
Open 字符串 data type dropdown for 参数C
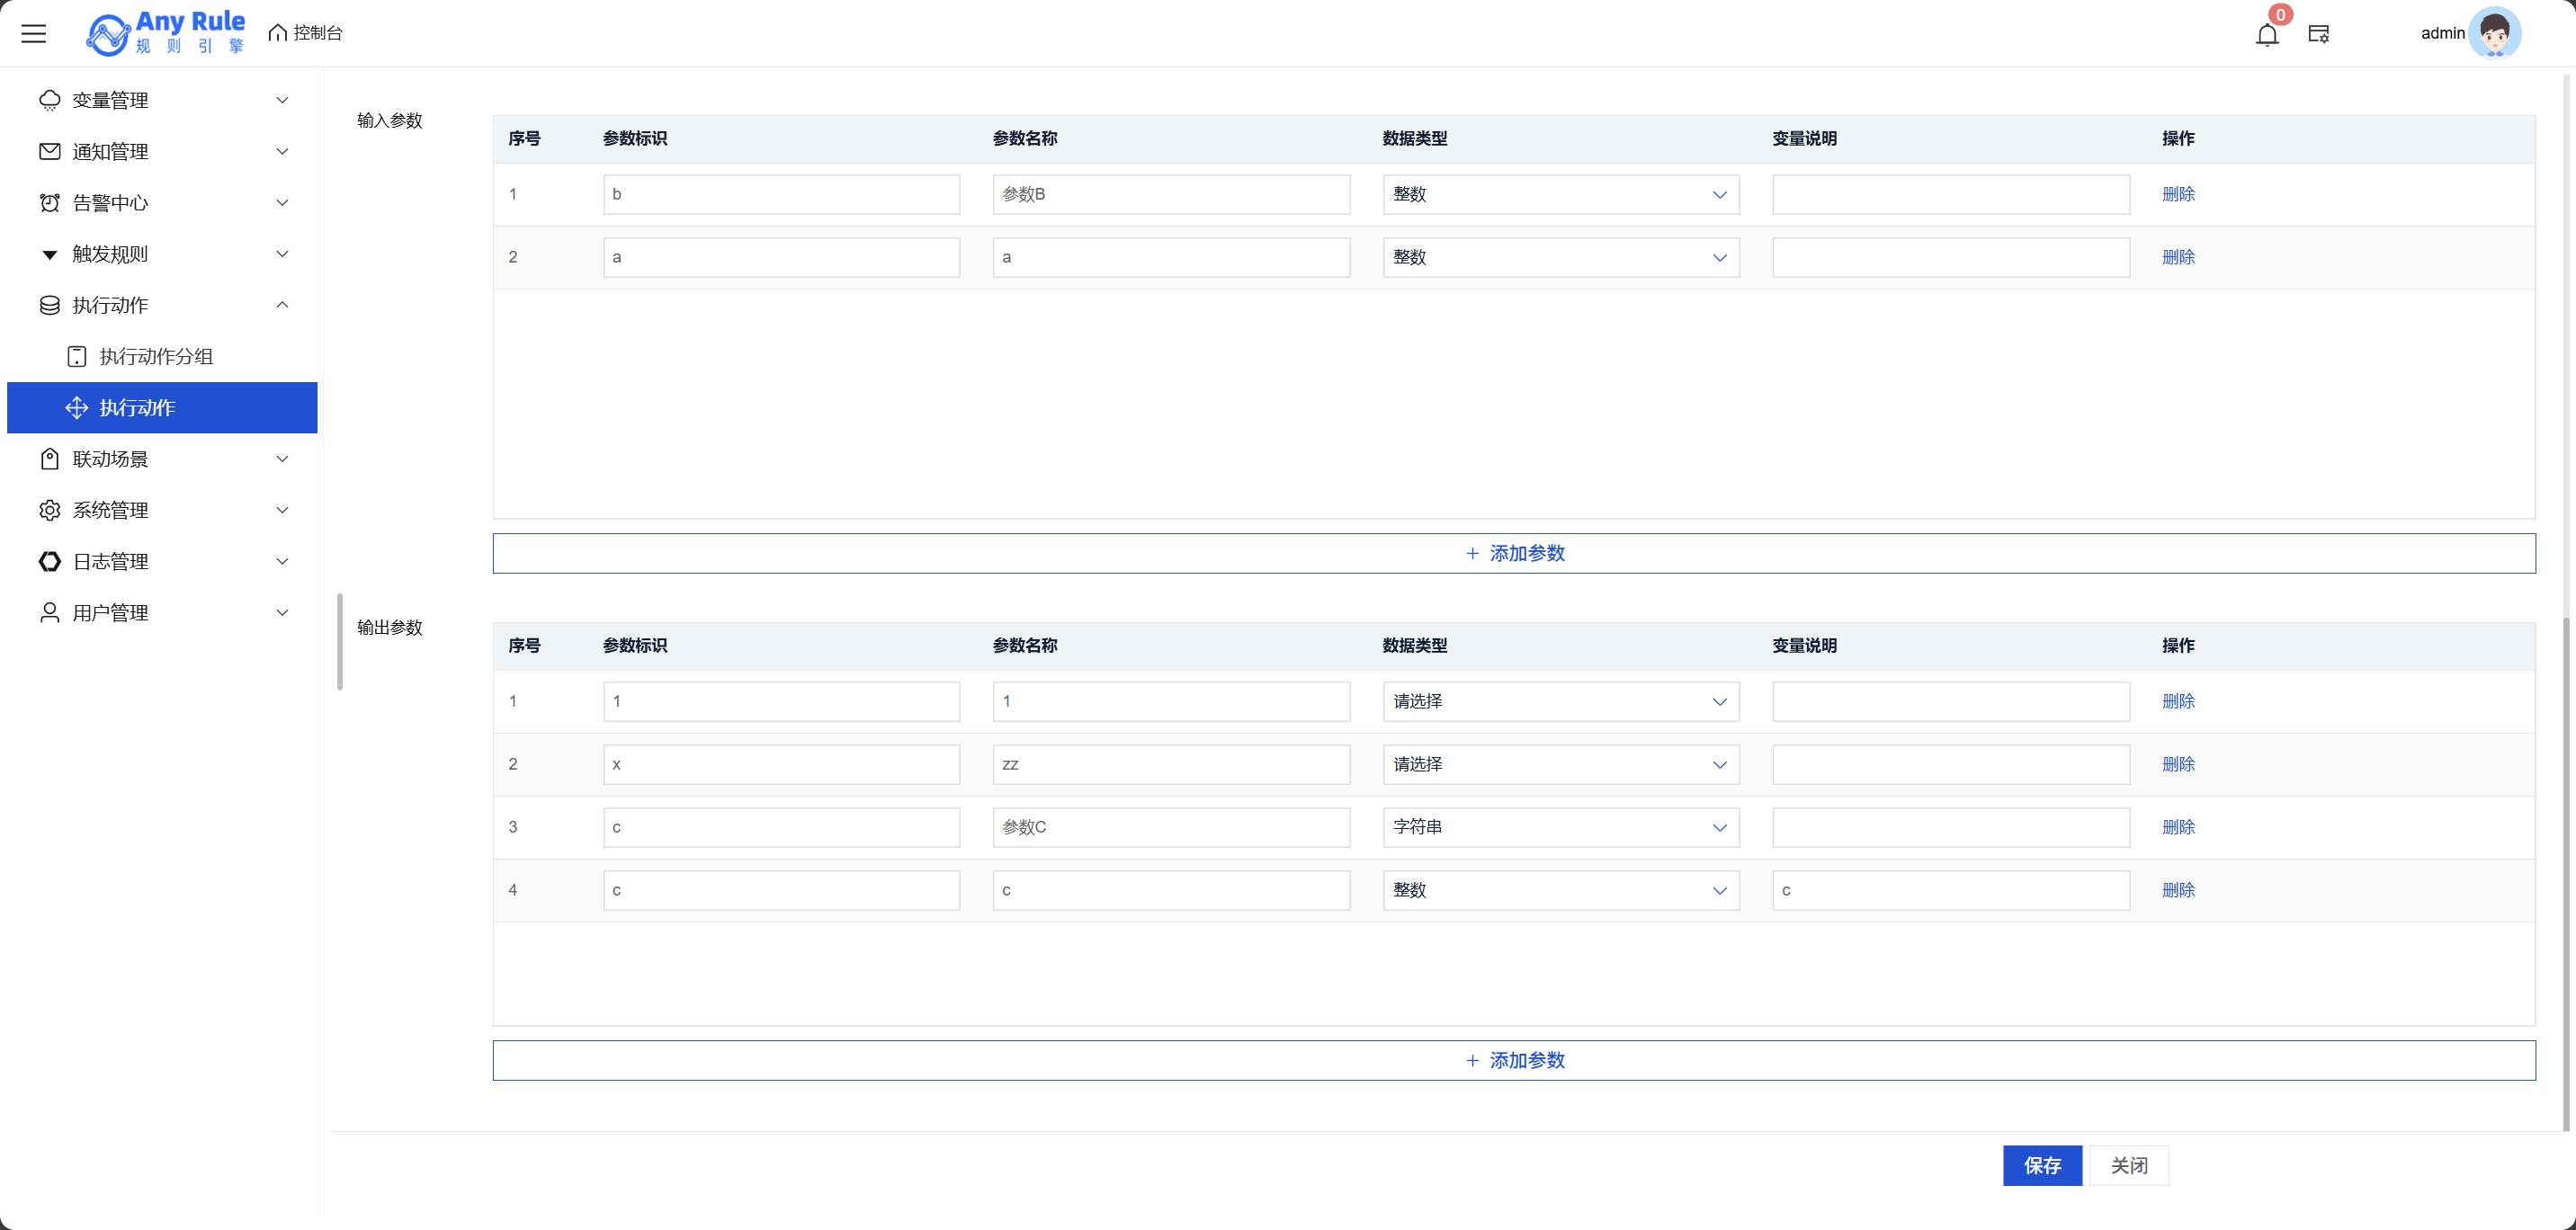(1560, 827)
